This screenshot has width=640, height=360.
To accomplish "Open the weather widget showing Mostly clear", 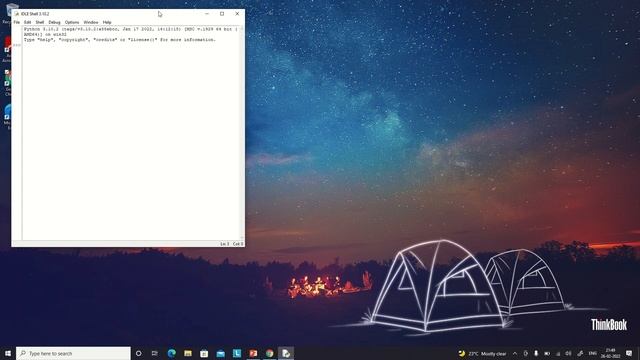I will click(482, 353).
